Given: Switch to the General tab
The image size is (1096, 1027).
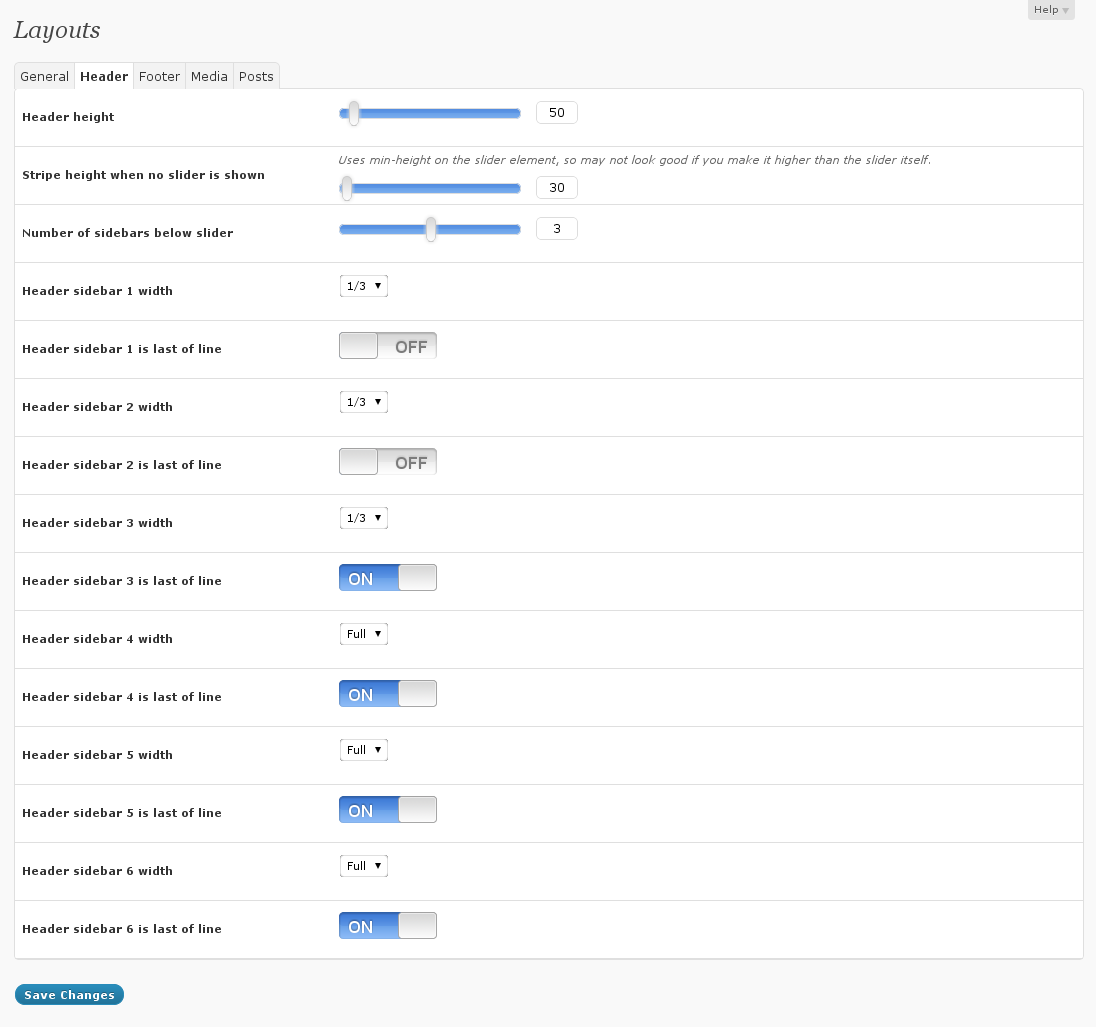Looking at the screenshot, I should coord(45,76).
